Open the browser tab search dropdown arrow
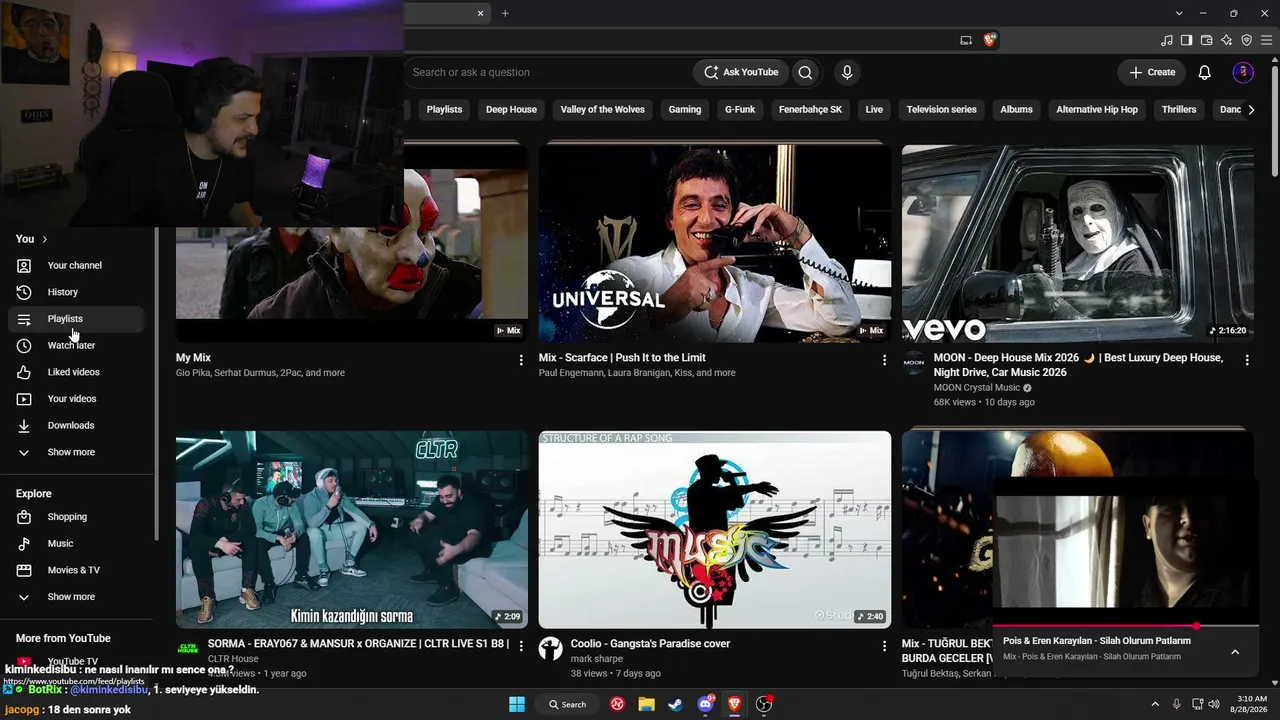1280x720 pixels. [x=1180, y=13]
